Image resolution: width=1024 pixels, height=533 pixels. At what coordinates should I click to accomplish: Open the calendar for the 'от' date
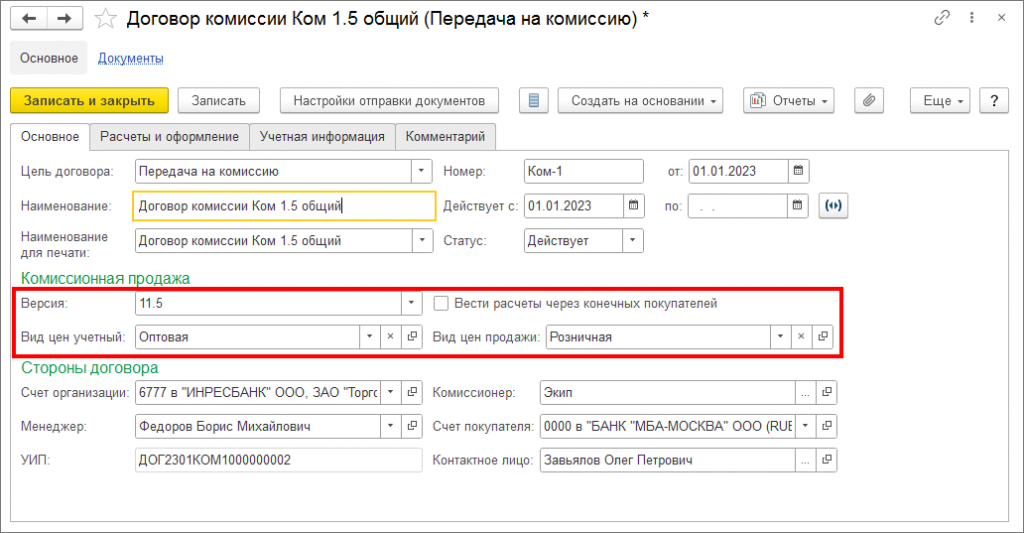click(x=798, y=171)
